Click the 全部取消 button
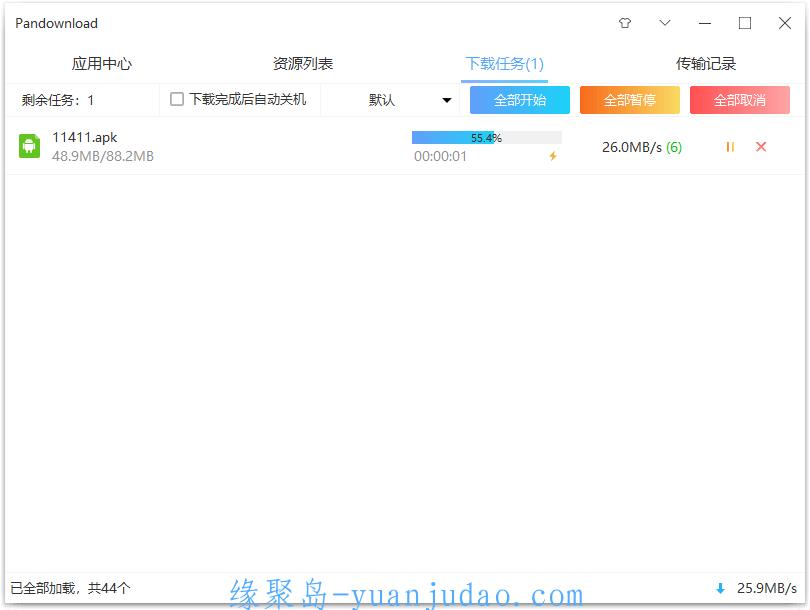Viewport: 810px width, 610px height. click(x=739, y=100)
